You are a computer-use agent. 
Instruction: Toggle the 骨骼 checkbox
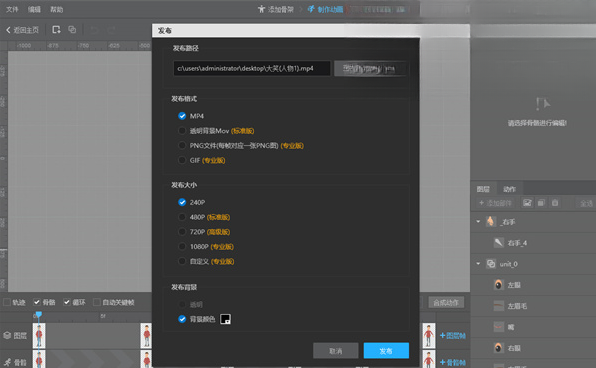pos(36,302)
